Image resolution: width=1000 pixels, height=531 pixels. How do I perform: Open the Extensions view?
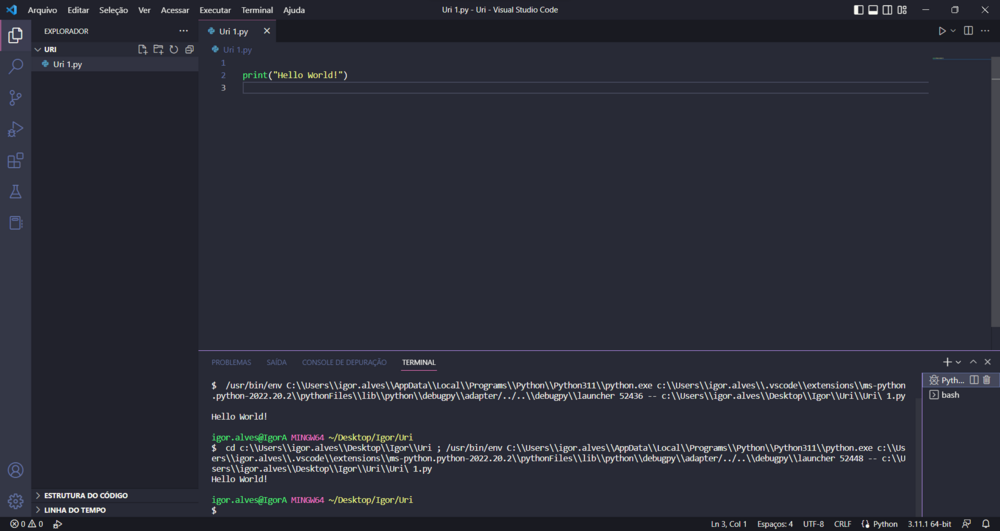[15, 160]
